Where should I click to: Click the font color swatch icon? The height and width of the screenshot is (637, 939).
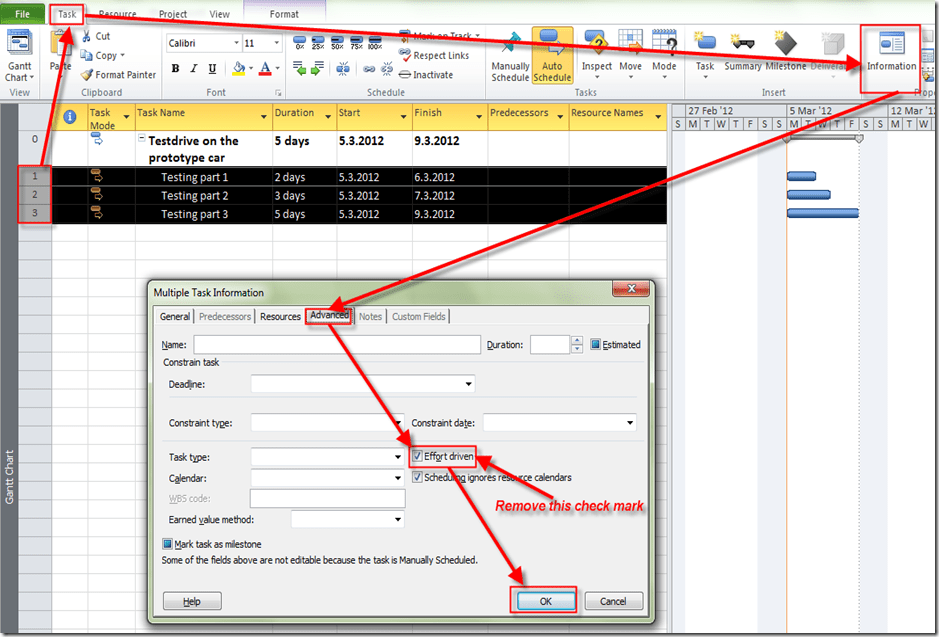coord(265,69)
